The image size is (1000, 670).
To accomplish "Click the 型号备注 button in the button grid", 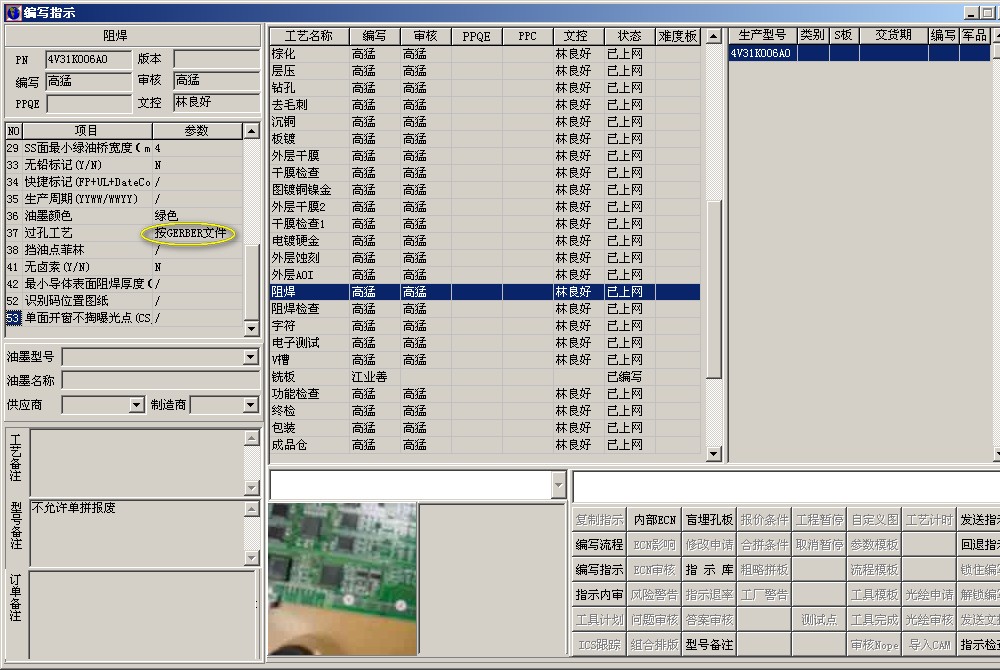I will tap(709, 645).
